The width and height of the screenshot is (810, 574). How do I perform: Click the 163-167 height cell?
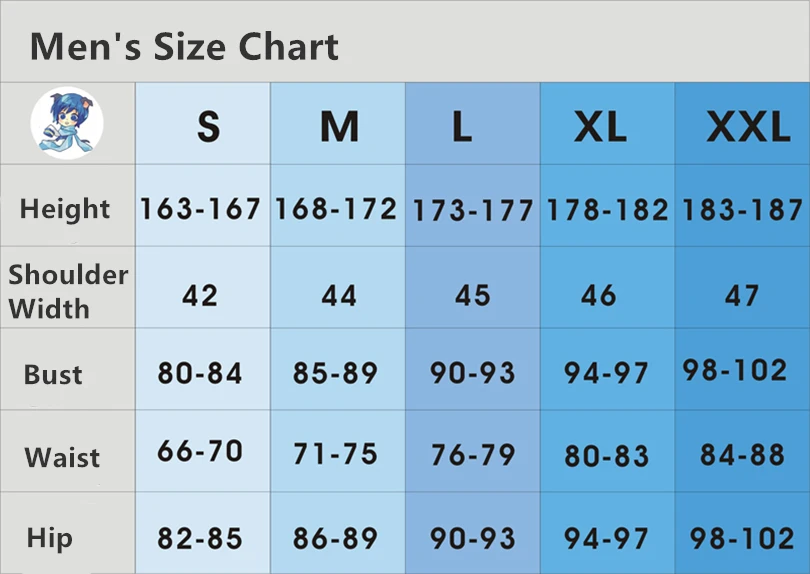point(200,209)
